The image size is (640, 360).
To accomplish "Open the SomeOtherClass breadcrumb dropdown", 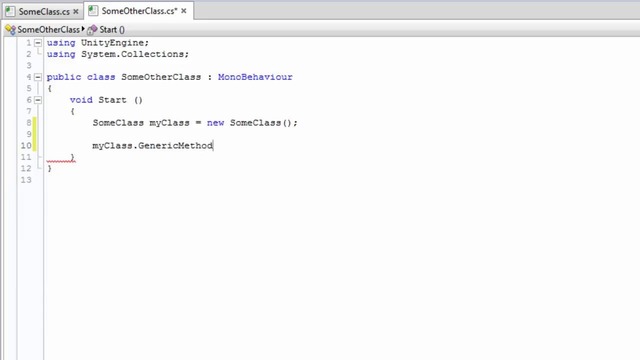I will pos(48,29).
